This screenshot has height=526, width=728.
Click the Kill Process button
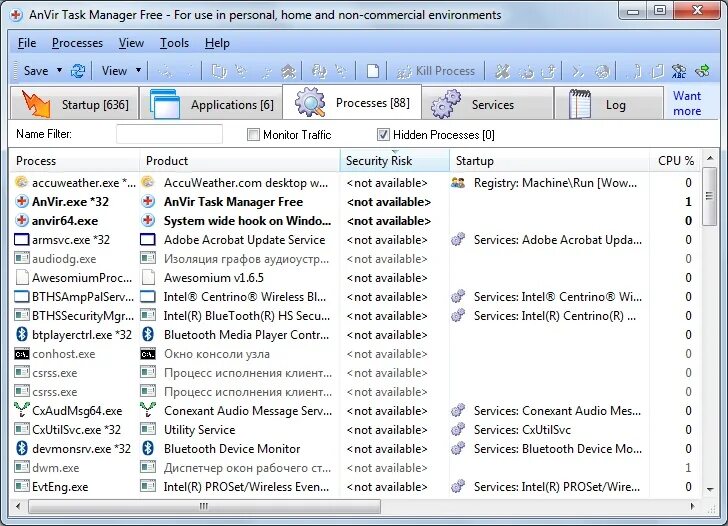[x=436, y=71]
